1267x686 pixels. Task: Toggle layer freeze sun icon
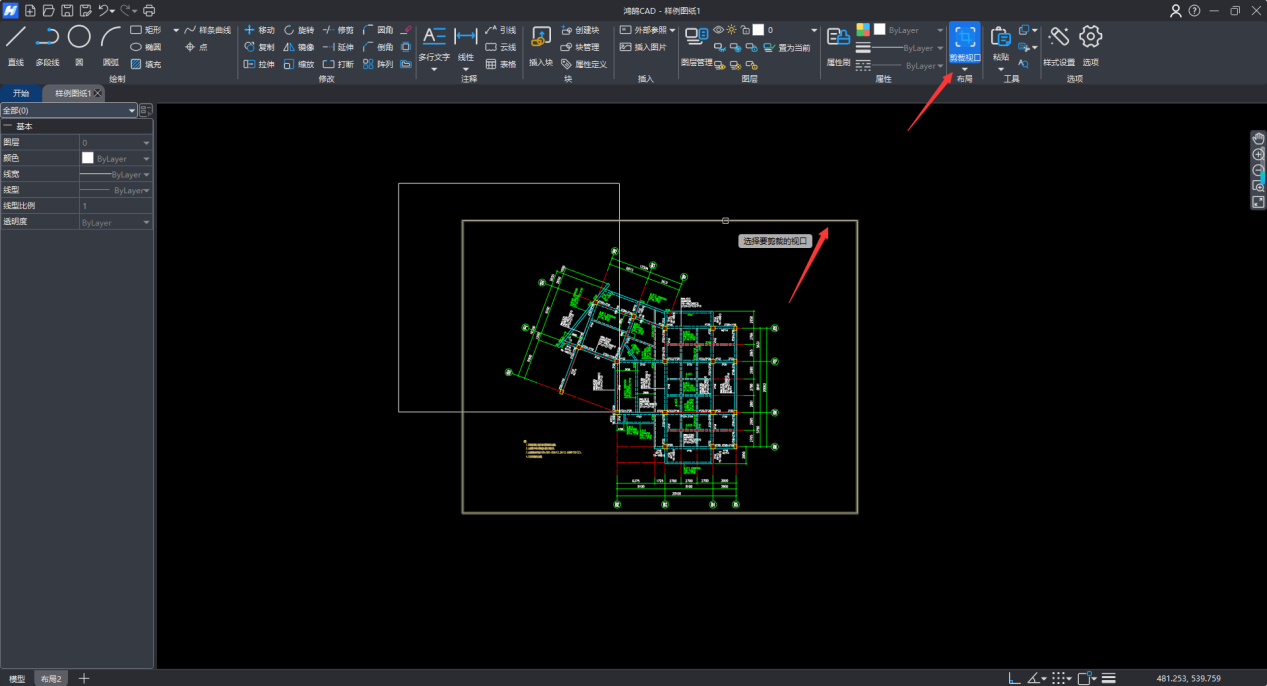[x=732, y=30]
